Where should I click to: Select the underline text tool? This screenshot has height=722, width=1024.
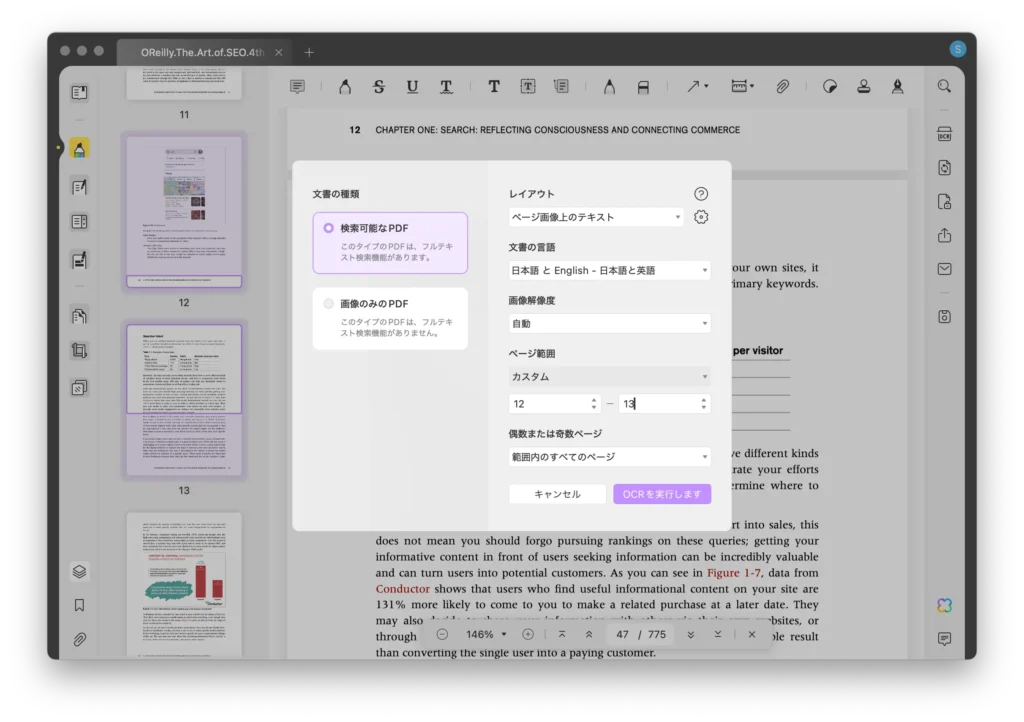[x=412, y=87]
